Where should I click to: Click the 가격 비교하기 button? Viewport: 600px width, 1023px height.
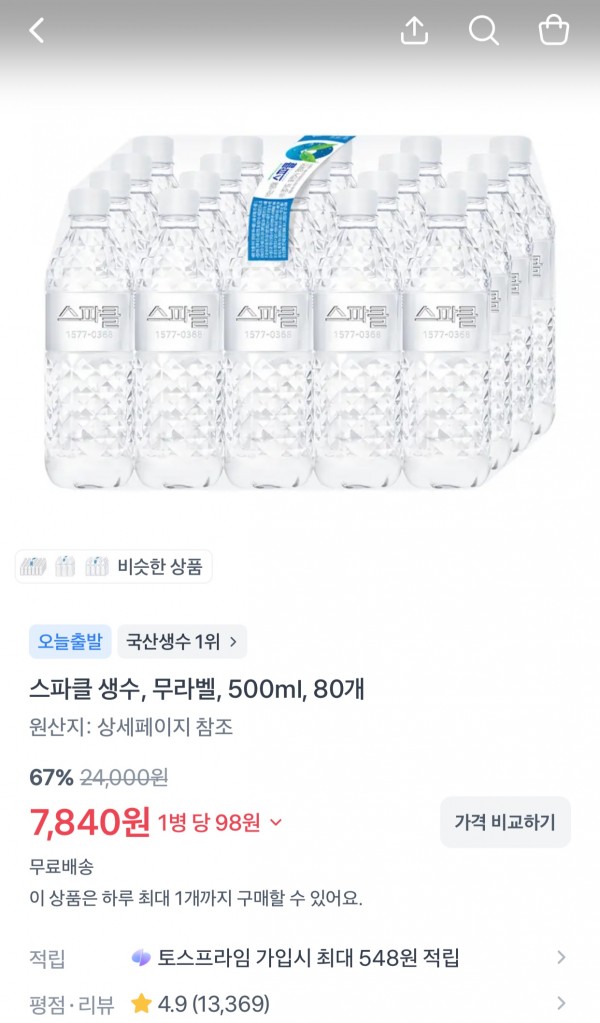click(x=505, y=822)
